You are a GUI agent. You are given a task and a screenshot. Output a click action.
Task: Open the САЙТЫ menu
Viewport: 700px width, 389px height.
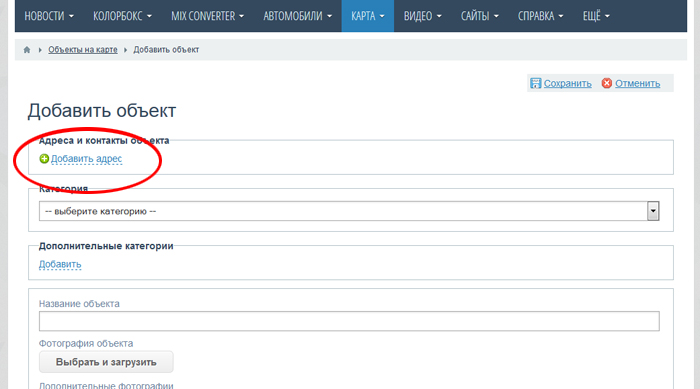pyautogui.click(x=479, y=16)
